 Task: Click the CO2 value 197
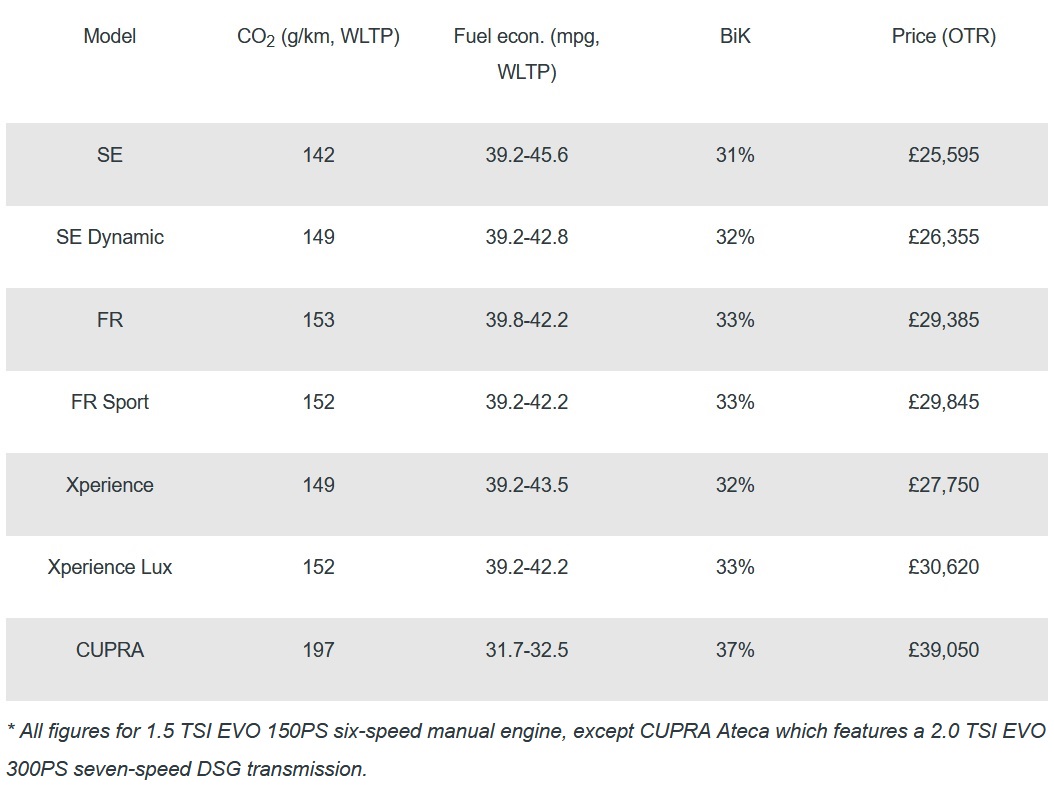click(x=318, y=650)
